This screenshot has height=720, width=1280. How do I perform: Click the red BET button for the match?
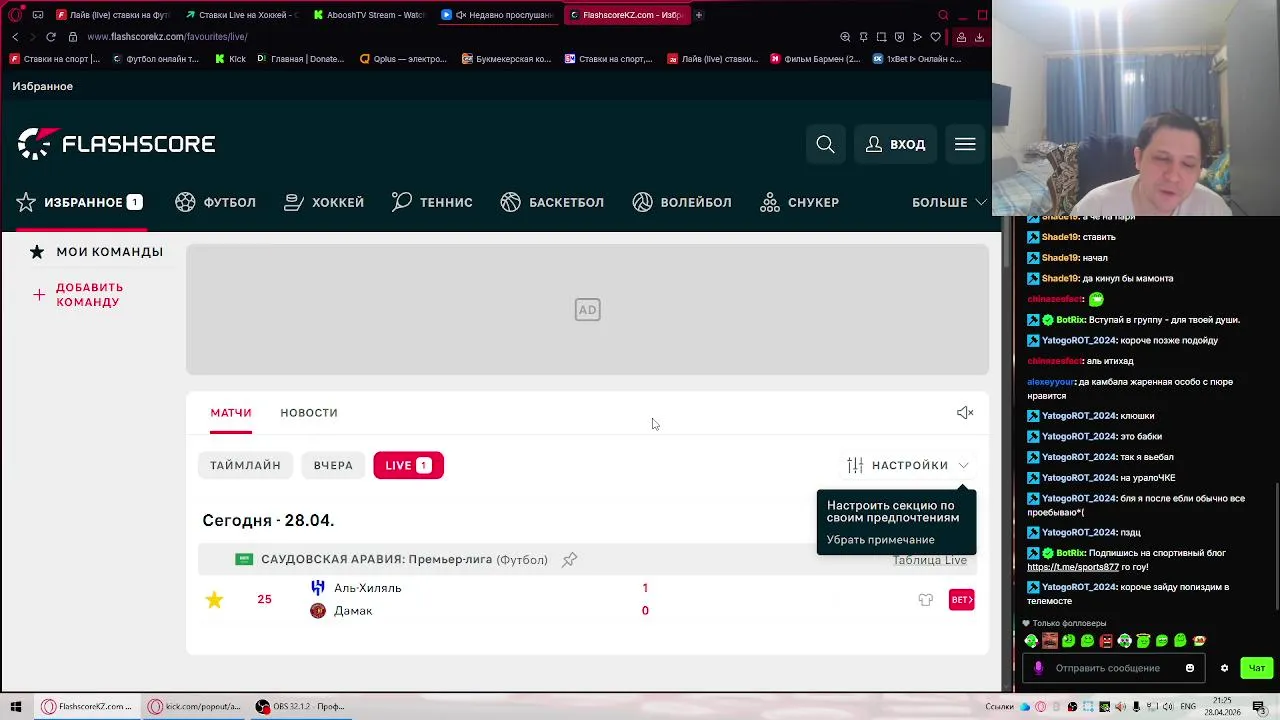point(961,599)
